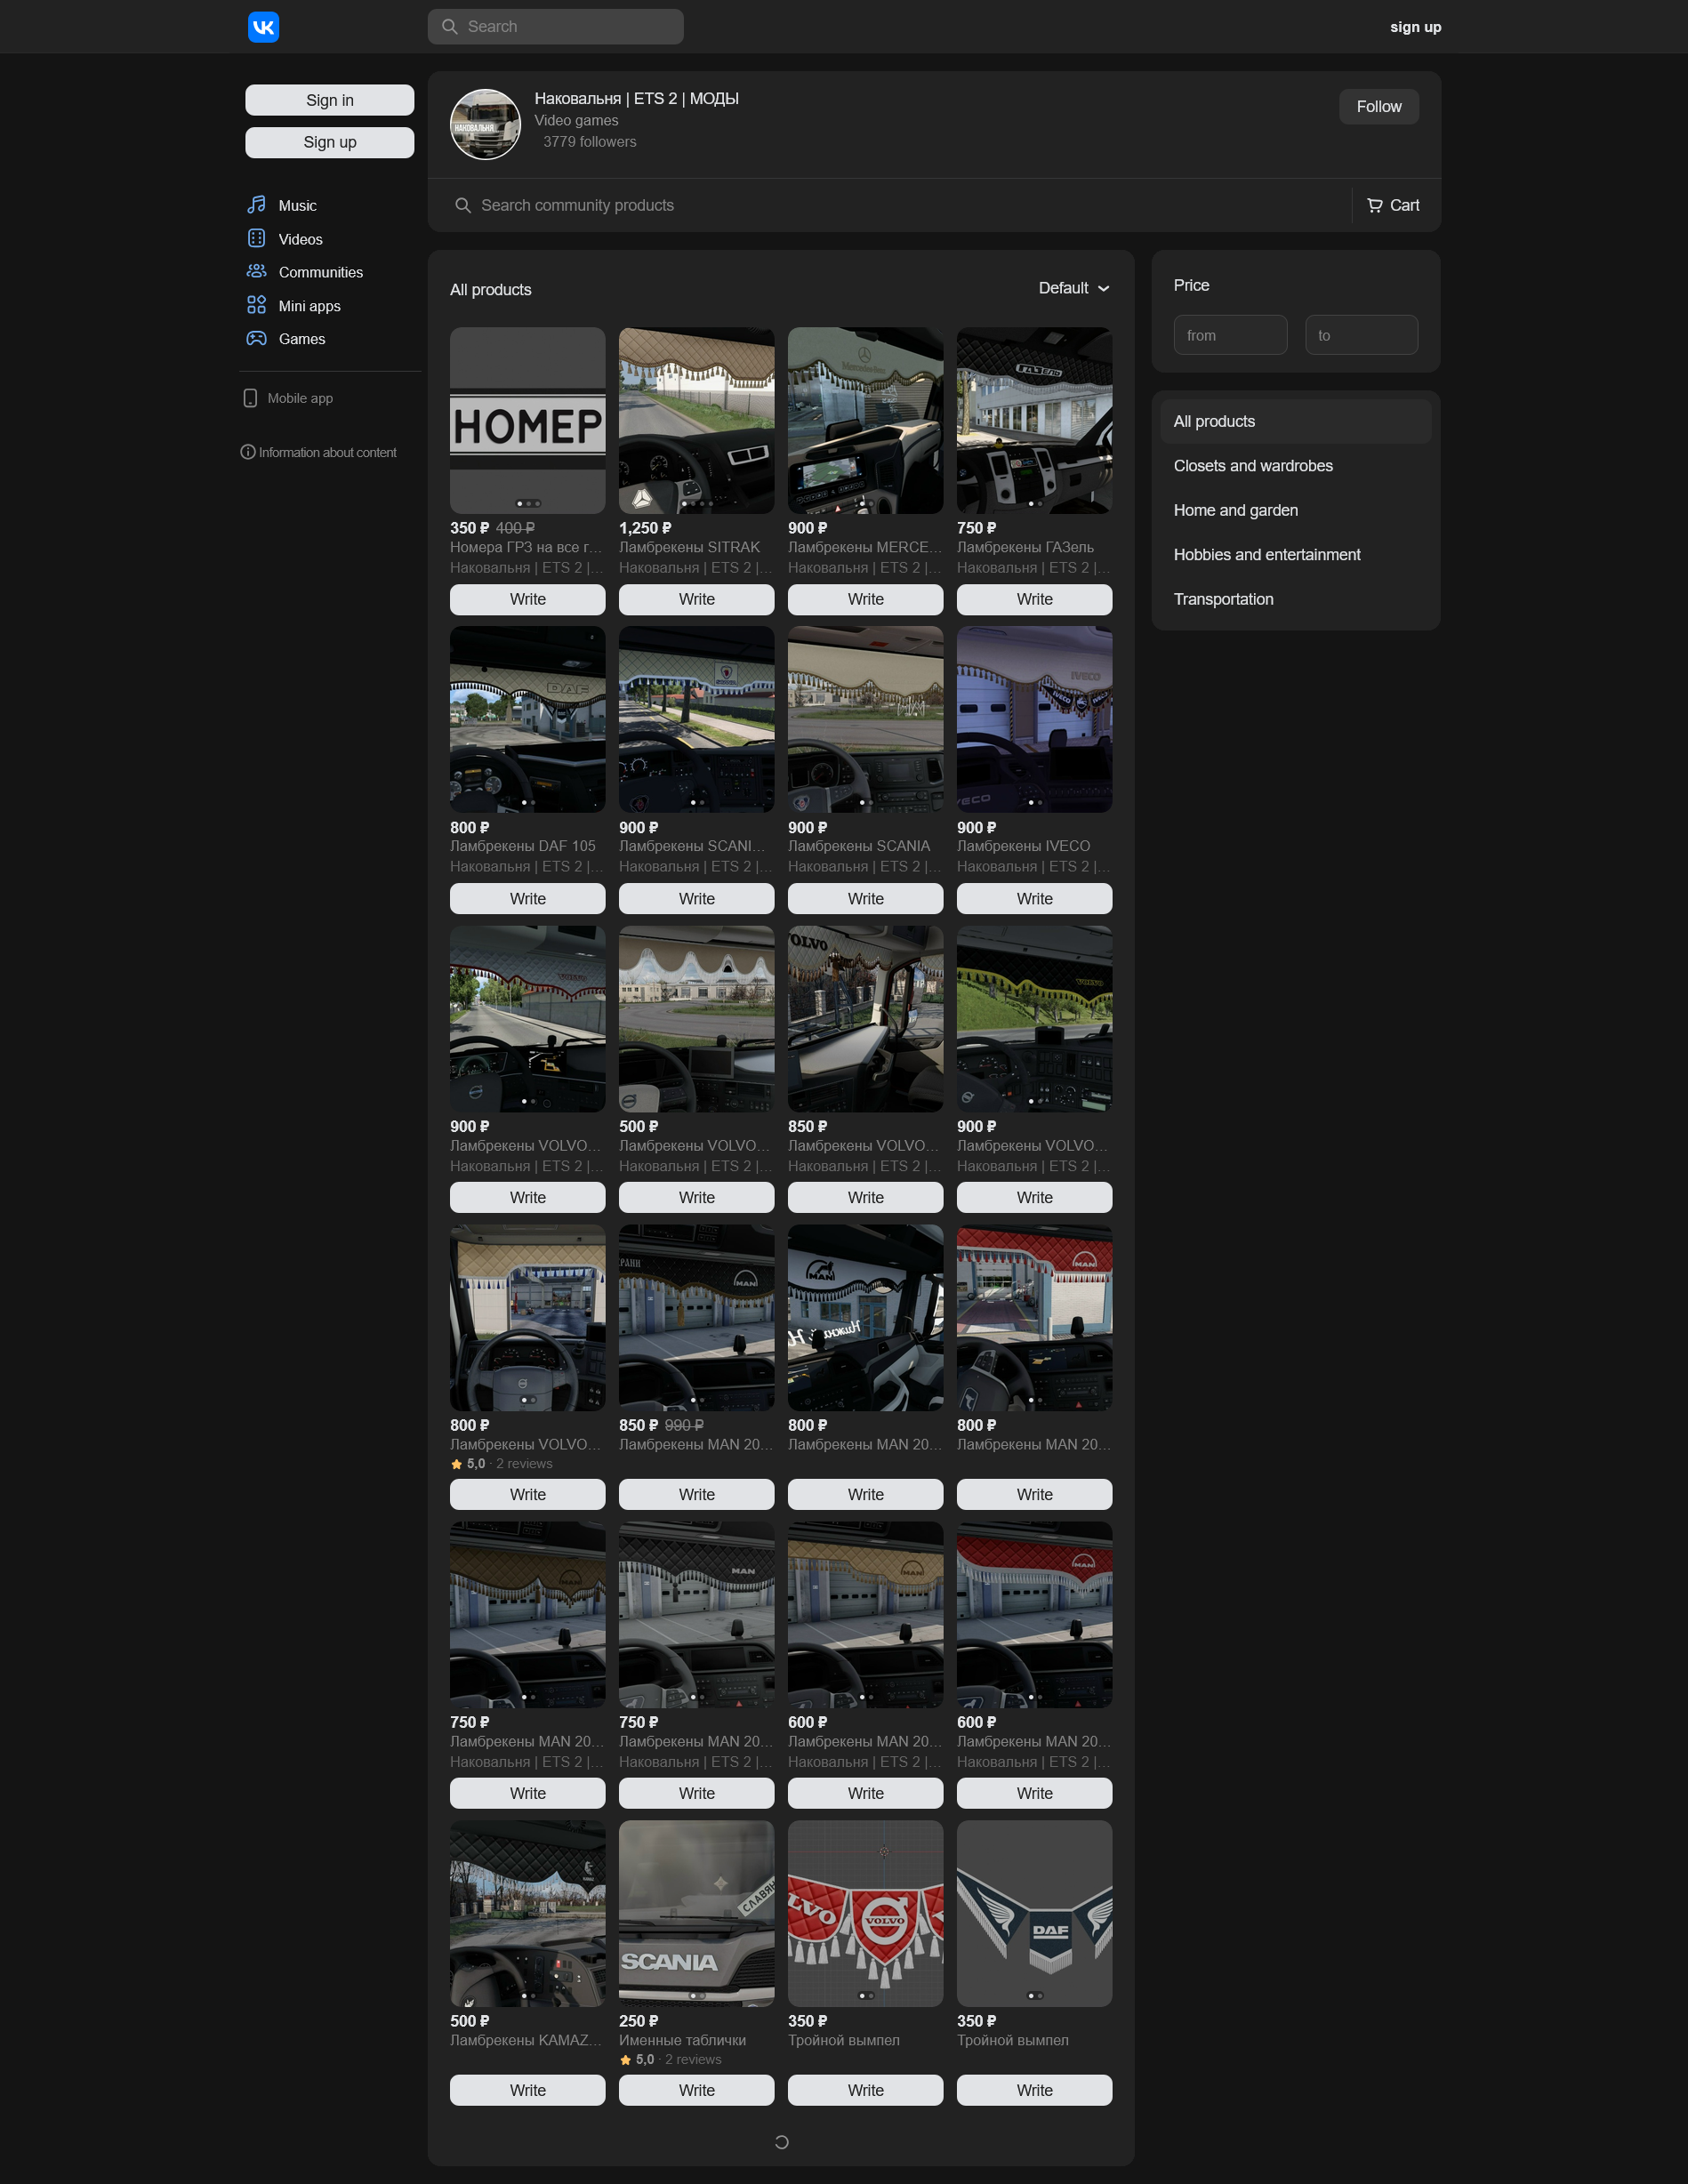The height and width of the screenshot is (2184, 1688).
Task: Click the crossed-out 400 ₽ price
Action: [x=515, y=528]
